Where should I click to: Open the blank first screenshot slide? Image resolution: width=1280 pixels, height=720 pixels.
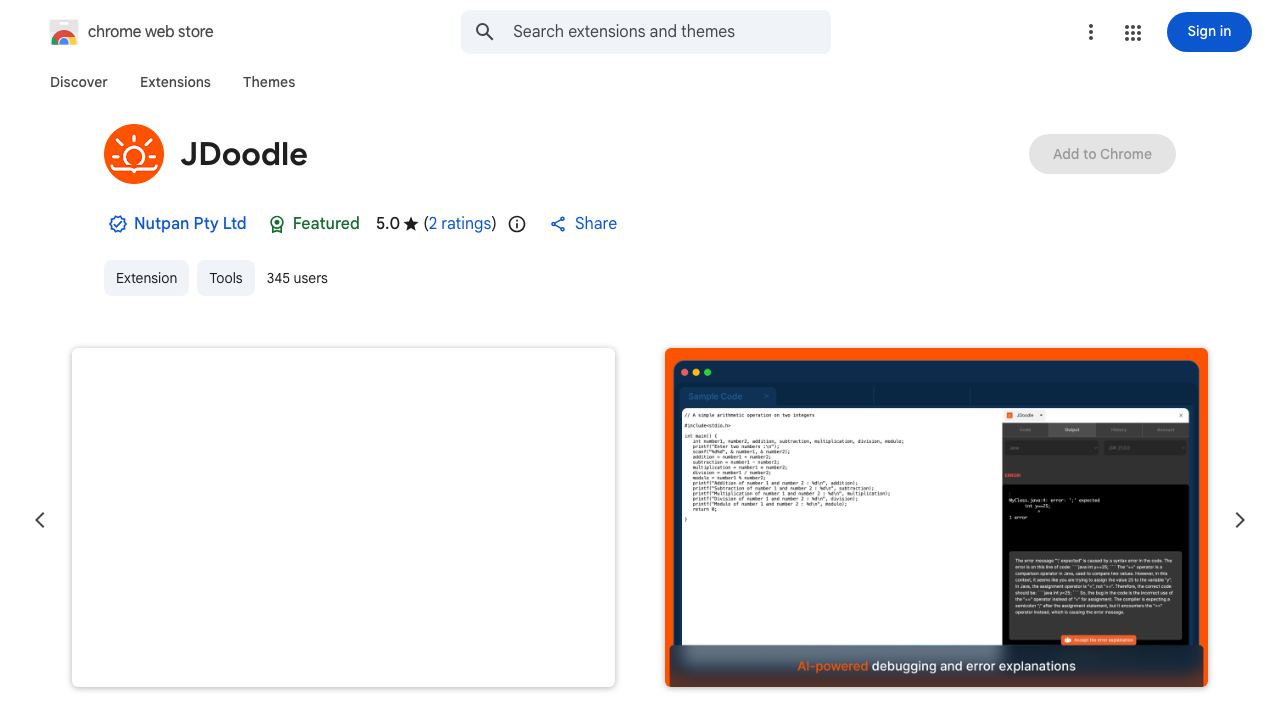(343, 517)
